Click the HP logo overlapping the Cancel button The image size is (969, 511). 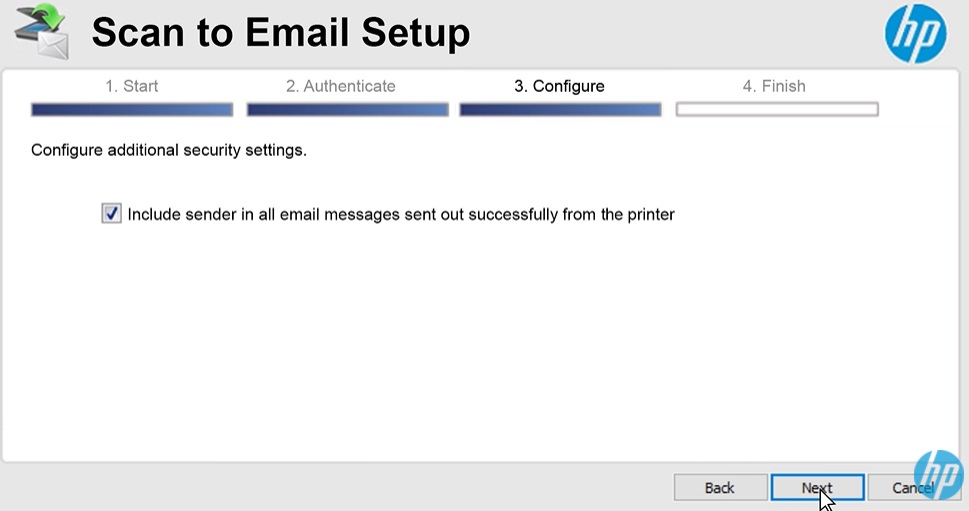[938, 474]
